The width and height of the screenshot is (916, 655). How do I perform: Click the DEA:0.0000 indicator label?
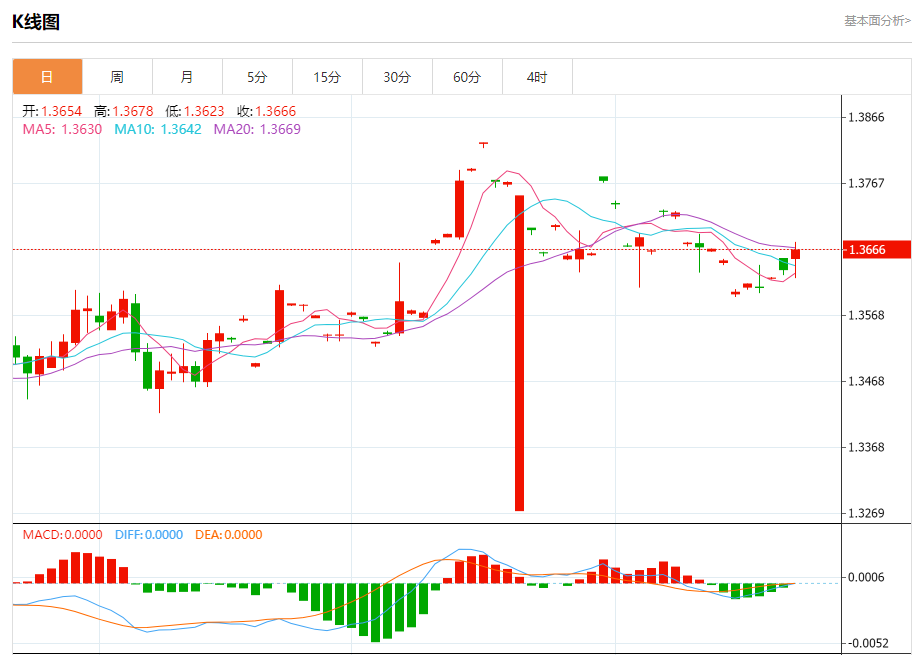pyautogui.click(x=229, y=535)
